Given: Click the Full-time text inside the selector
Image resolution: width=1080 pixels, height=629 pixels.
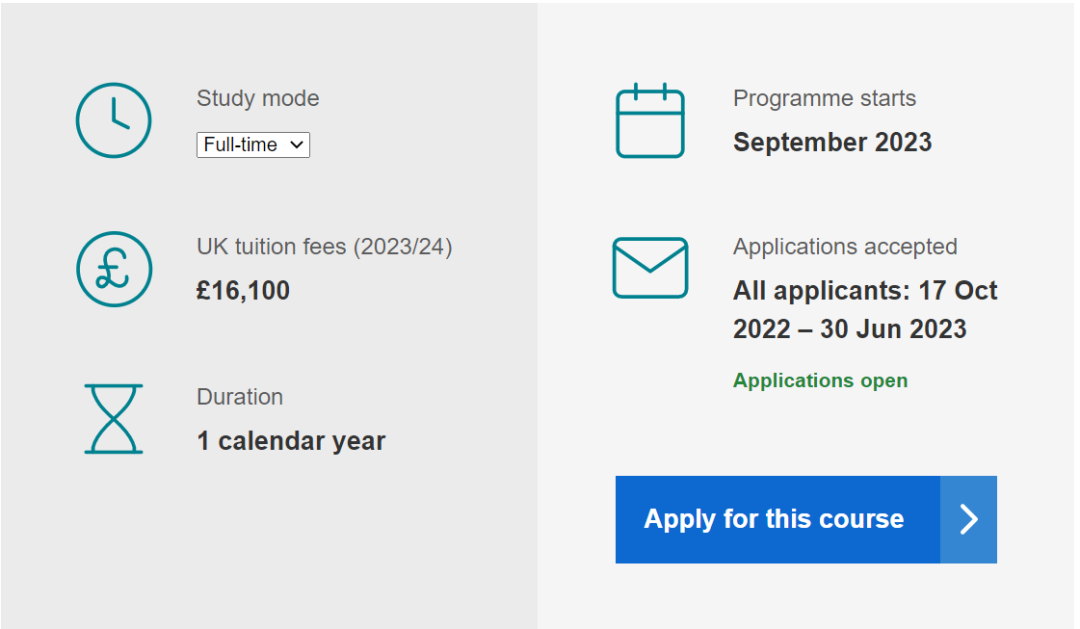Looking at the screenshot, I should [x=240, y=145].
